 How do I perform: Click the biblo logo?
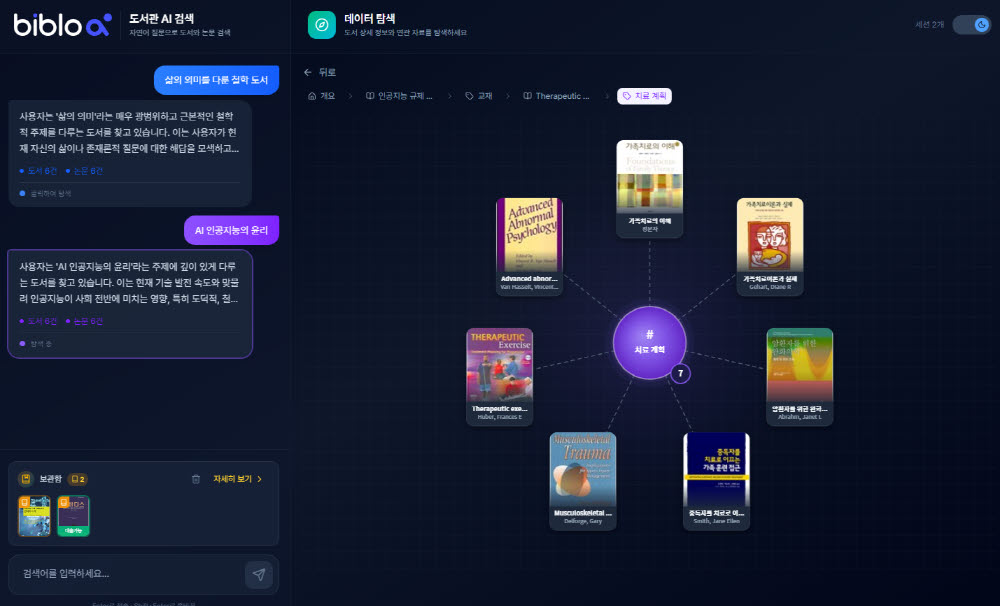(x=62, y=25)
